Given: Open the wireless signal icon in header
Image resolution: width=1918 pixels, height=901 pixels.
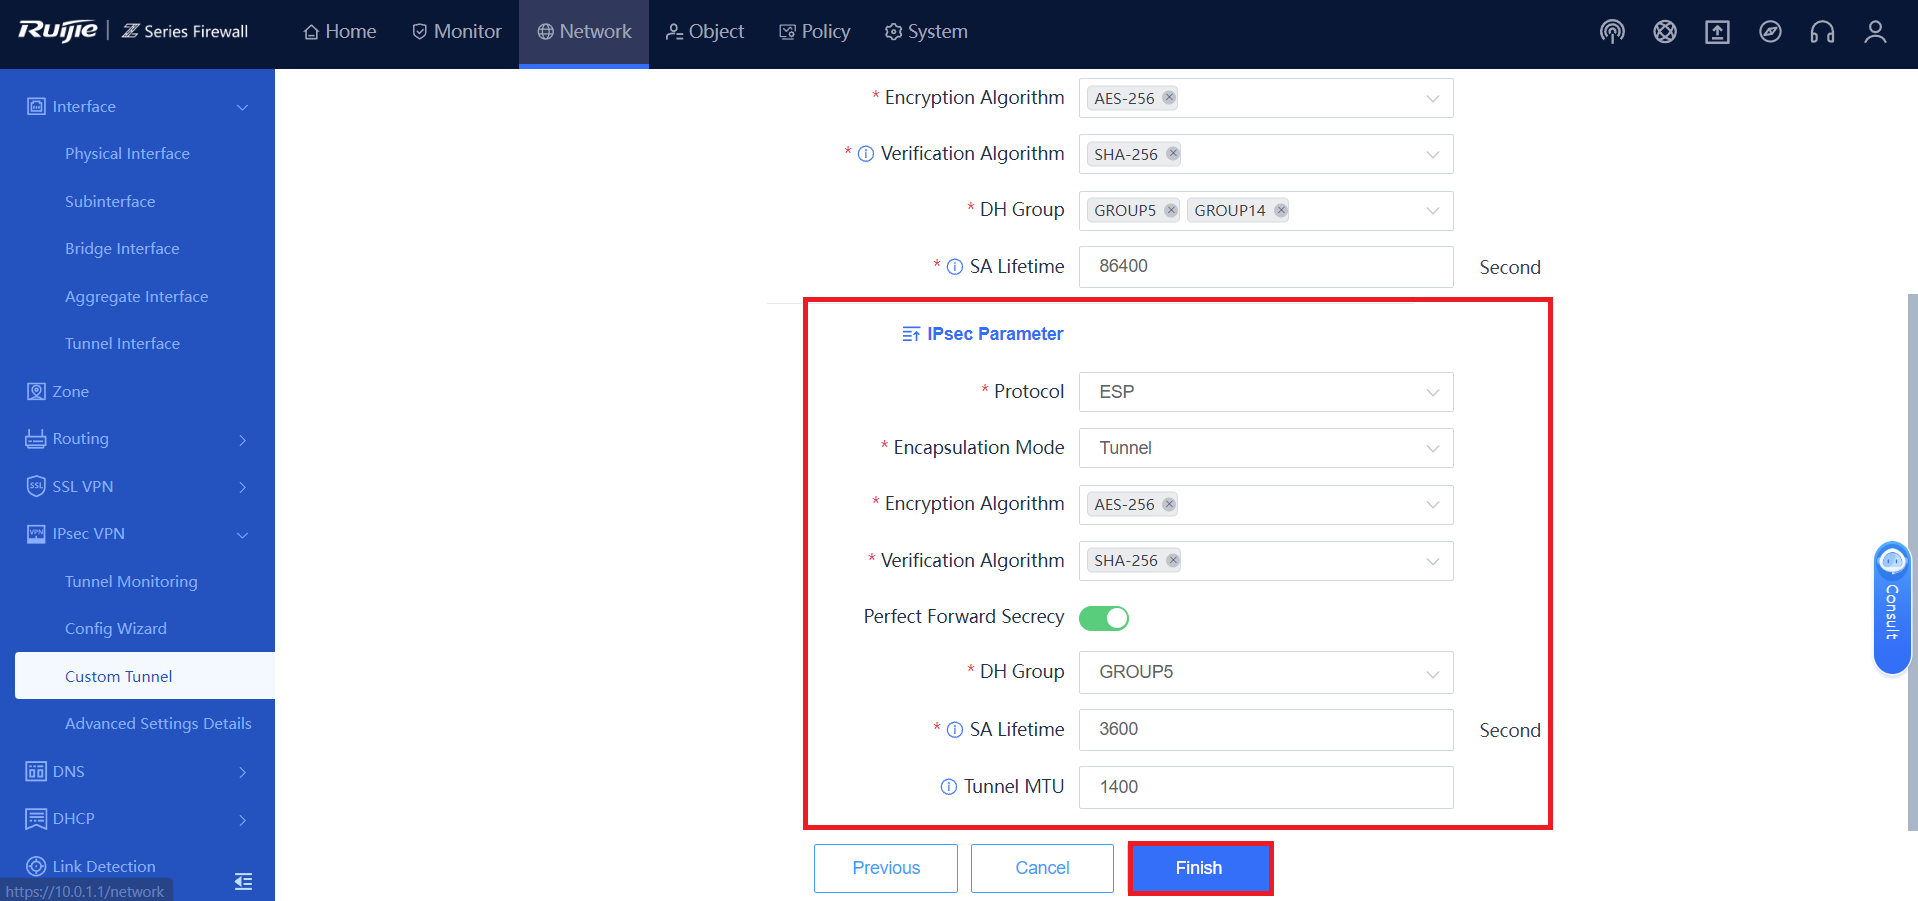Looking at the screenshot, I should click(x=1612, y=32).
